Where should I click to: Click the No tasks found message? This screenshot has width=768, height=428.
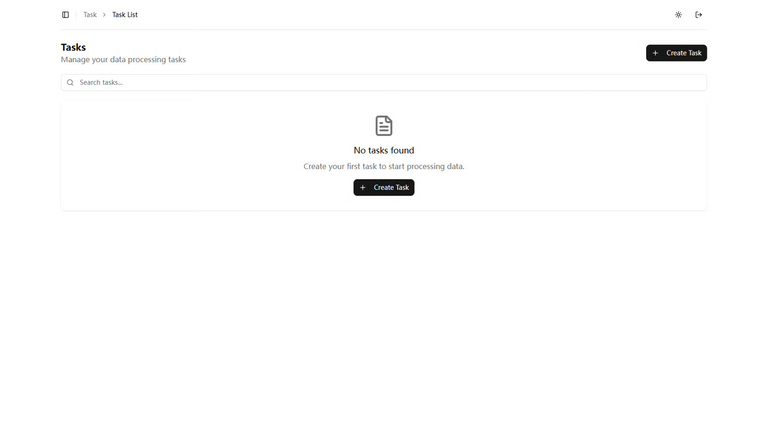[384, 151]
